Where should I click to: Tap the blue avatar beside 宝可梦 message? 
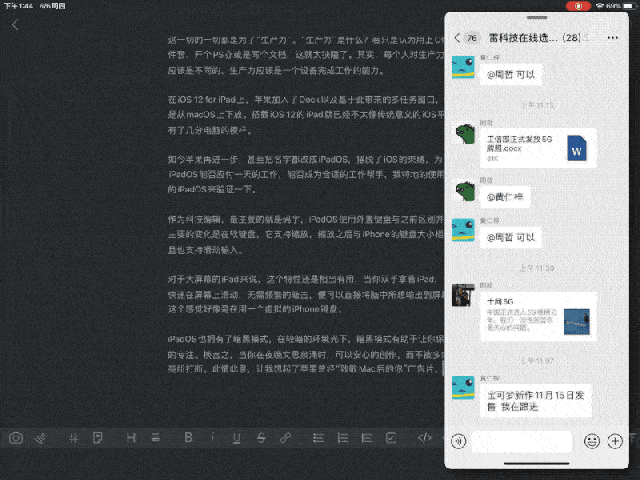click(463, 387)
